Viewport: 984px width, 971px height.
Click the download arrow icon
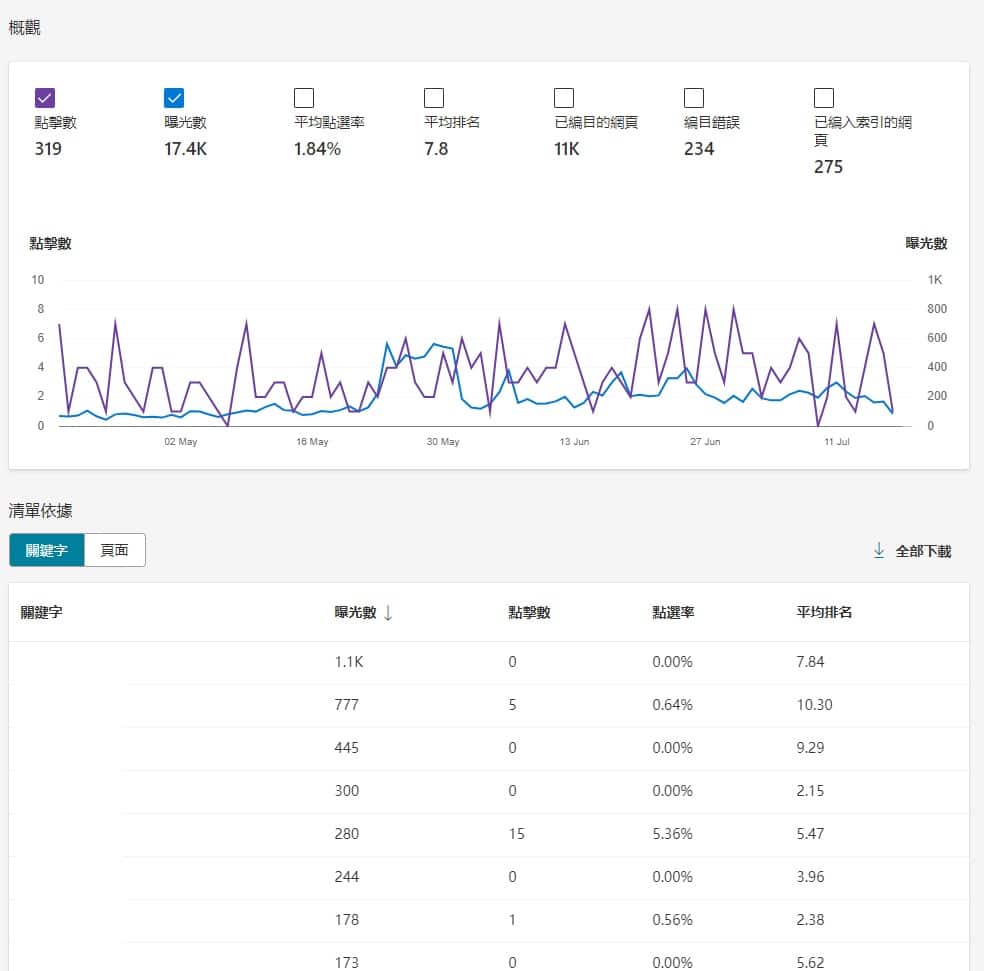pyautogui.click(x=879, y=550)
